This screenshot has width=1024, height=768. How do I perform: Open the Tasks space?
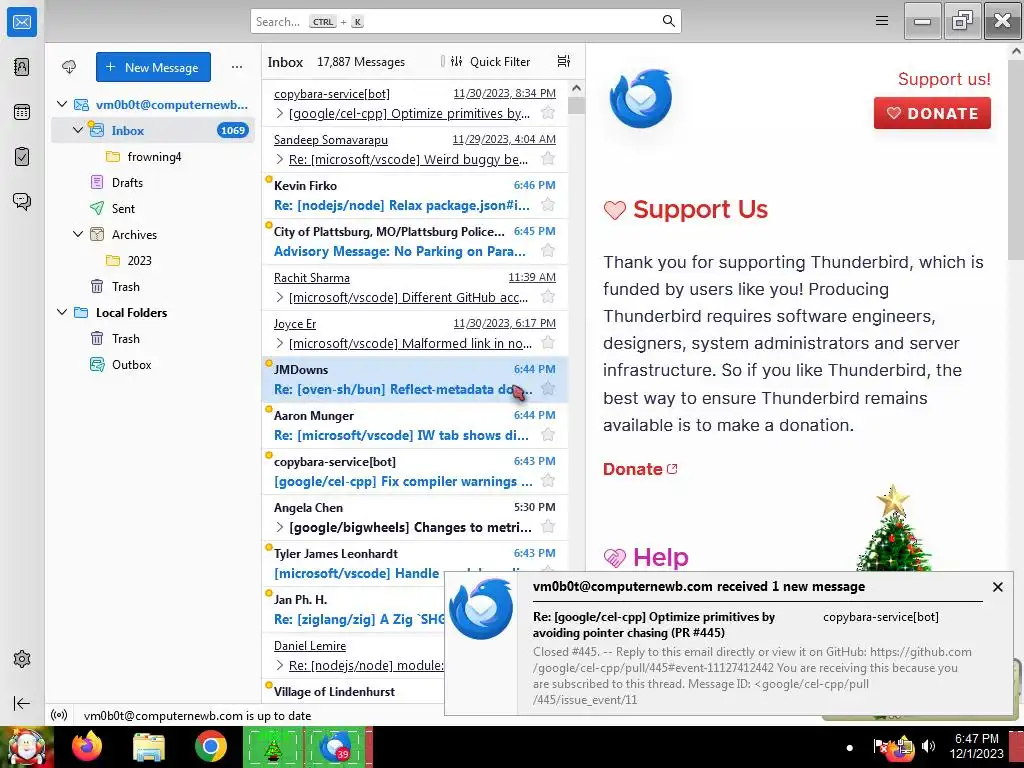pyautogui.click(x=22, y=157)
